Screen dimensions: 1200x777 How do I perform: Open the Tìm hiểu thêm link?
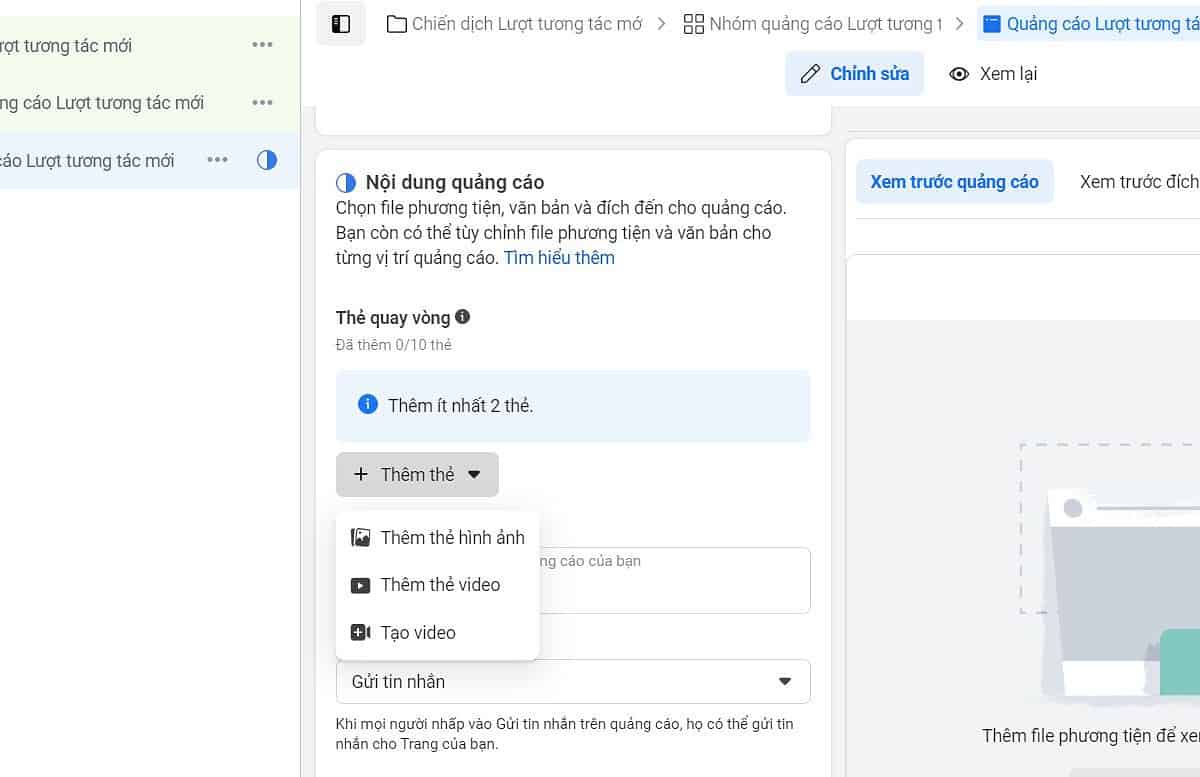tap(559, 258)
